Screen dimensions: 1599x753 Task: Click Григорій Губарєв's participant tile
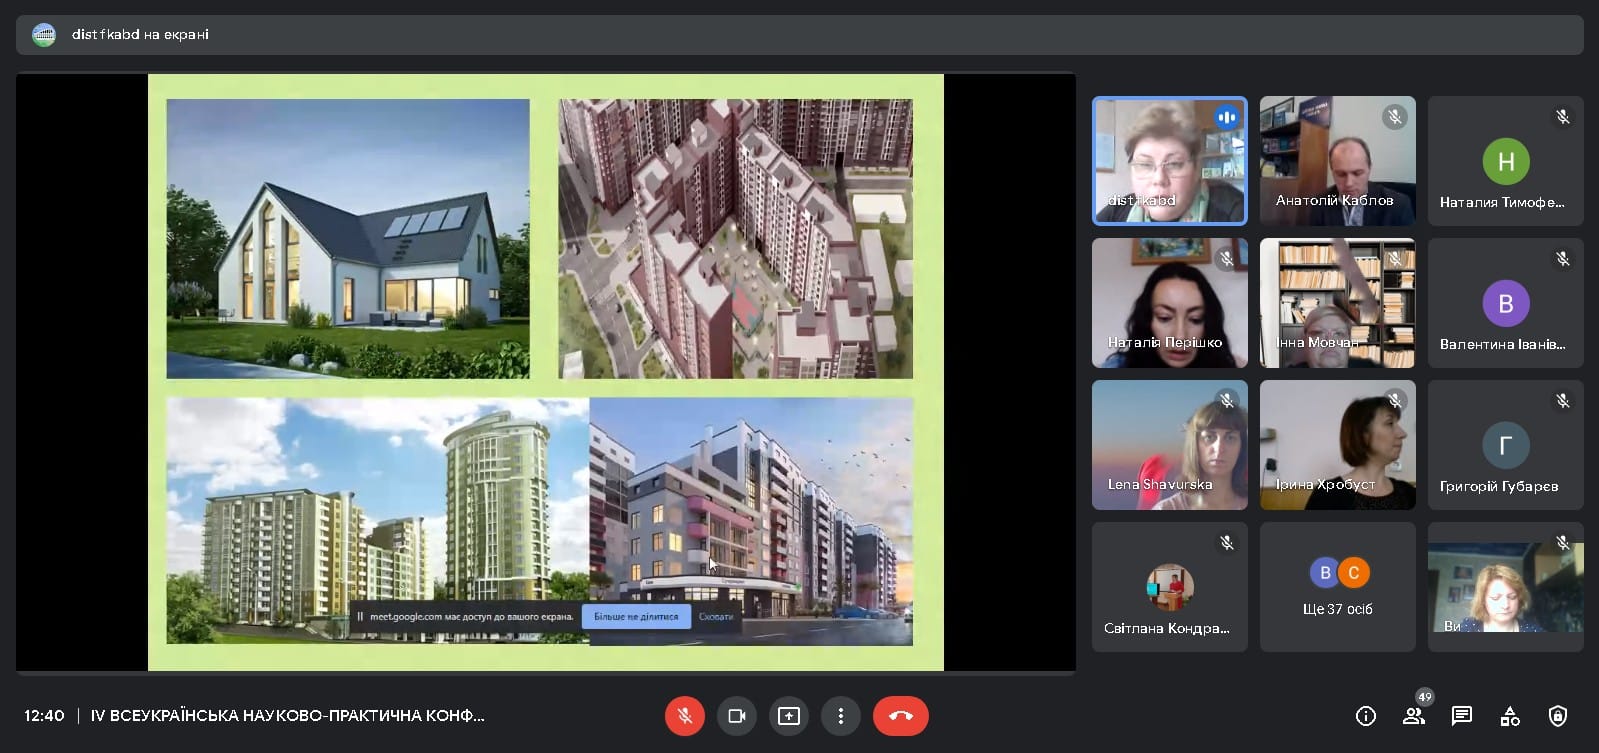point(1506,445)
